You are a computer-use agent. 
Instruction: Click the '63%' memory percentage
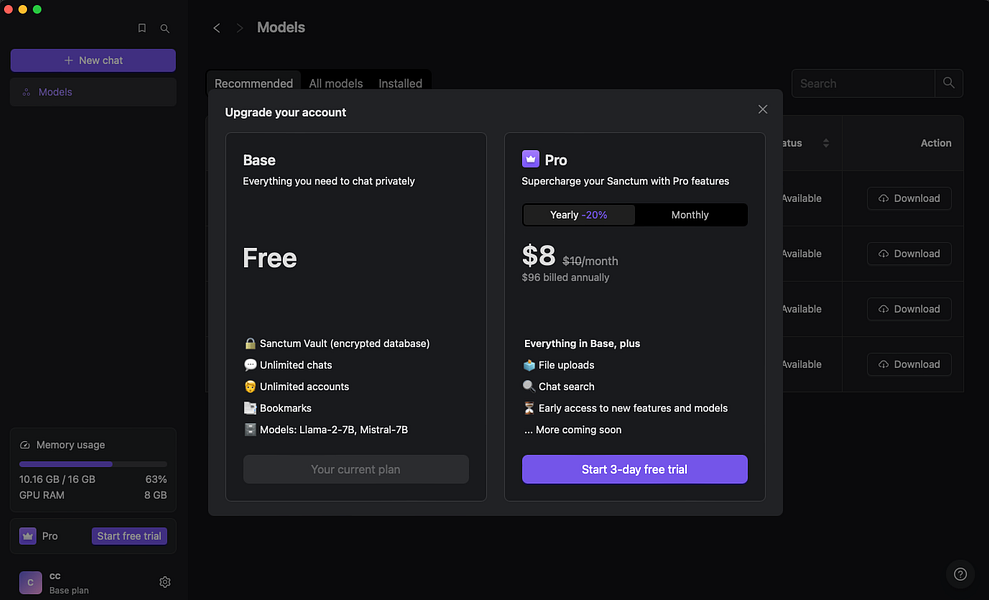pyautogui.click(x=156, y=479)
